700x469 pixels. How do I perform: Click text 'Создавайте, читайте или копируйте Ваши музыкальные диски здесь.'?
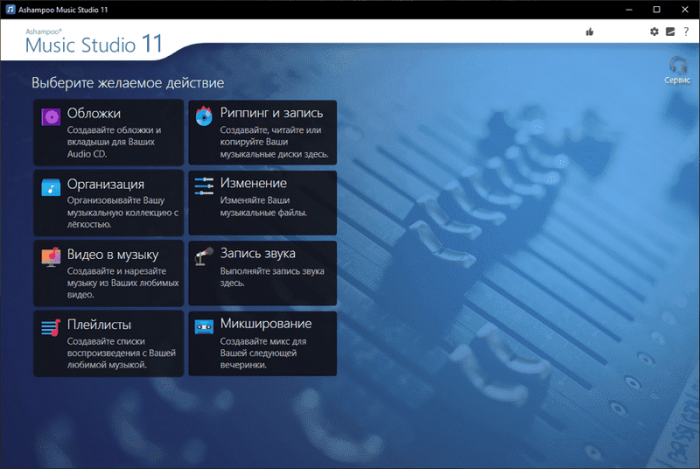(x=274, y=142)
